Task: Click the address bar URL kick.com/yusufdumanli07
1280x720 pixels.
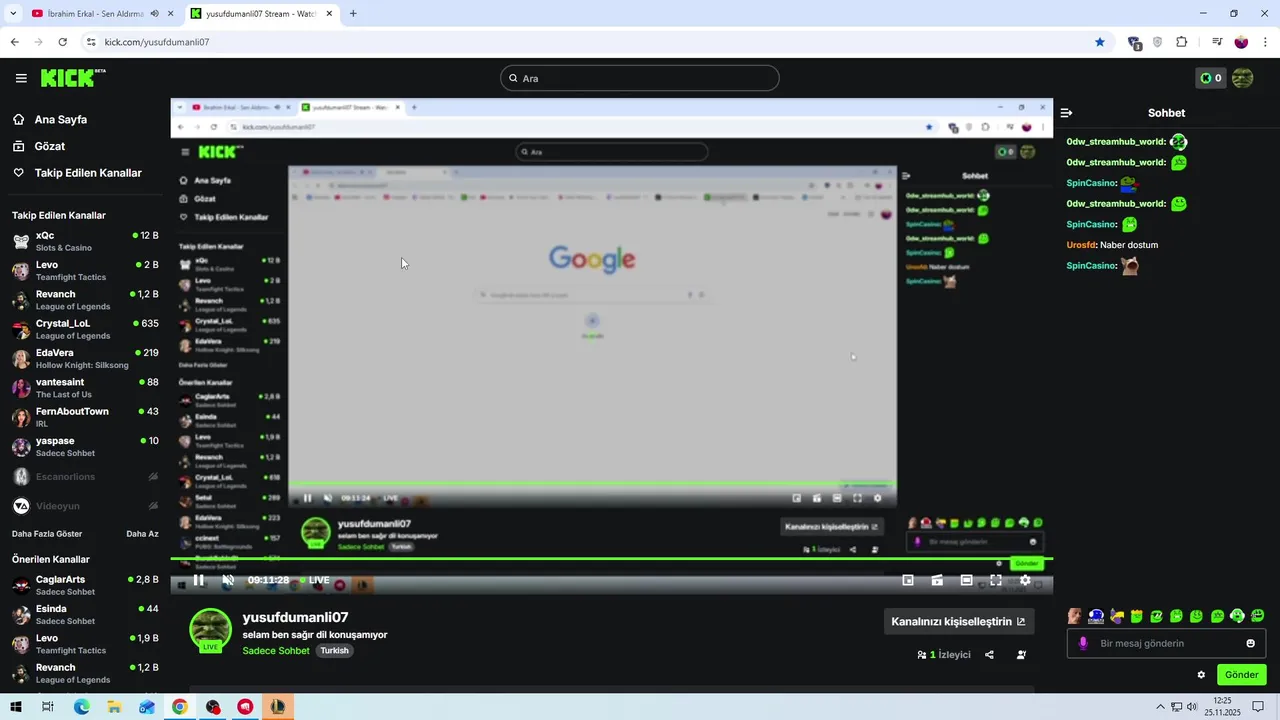Action: (x=157, y=42)
